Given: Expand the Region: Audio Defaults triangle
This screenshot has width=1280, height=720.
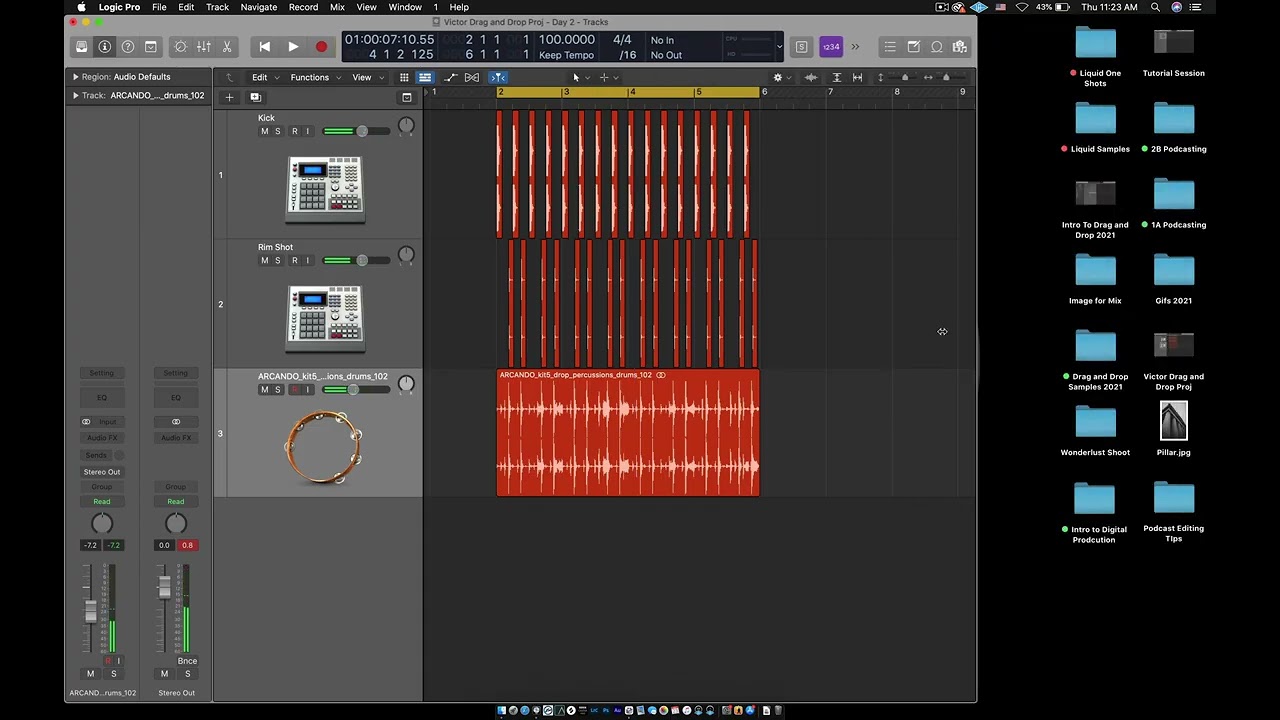Looking at the screenshot, I should pyautogui.click(x=75, y=76).
